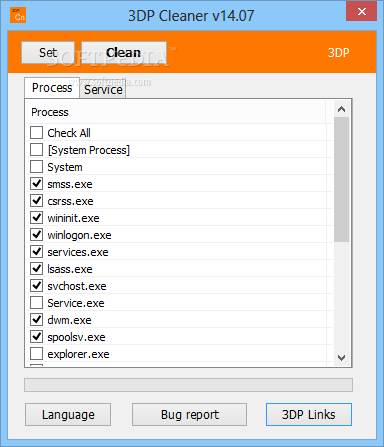Click the scrollbar track below the thumb
This screenshot has height=447, width=384.
[x=341, y=296]
